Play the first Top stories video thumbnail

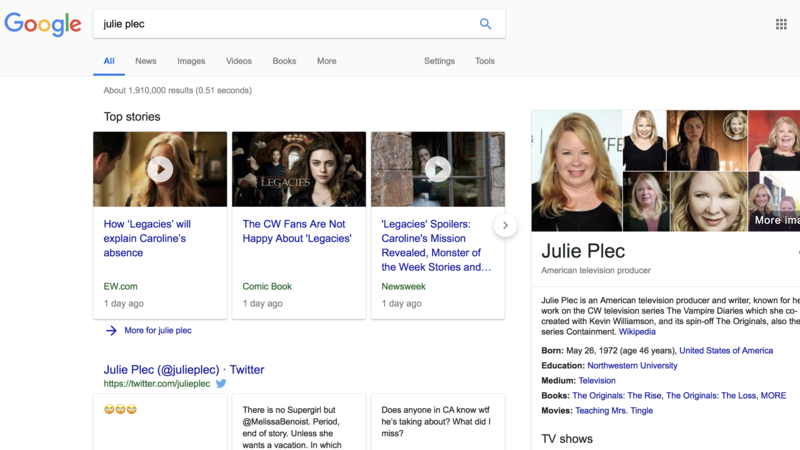tap(160, 169)
